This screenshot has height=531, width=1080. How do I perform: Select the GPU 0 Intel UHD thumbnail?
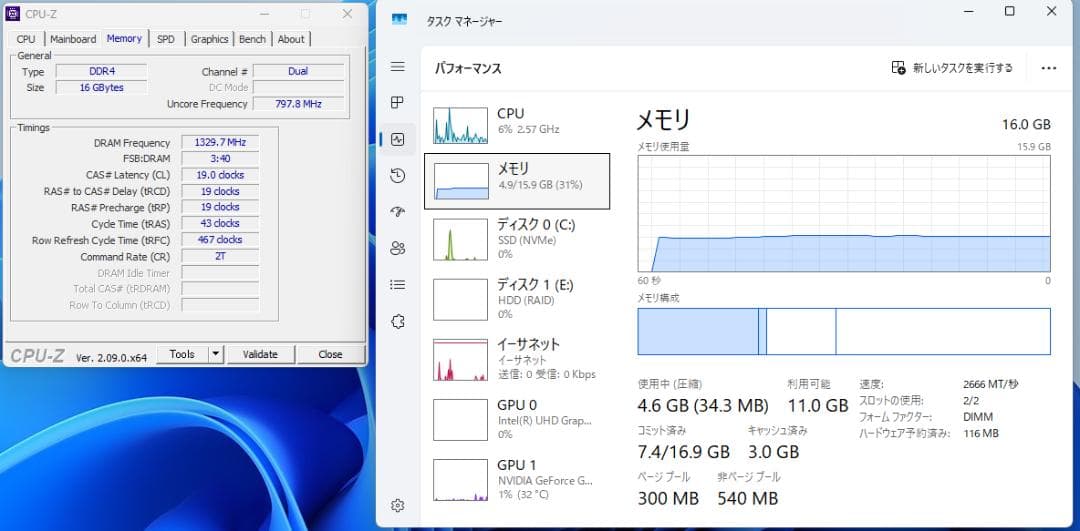point(460,421)
